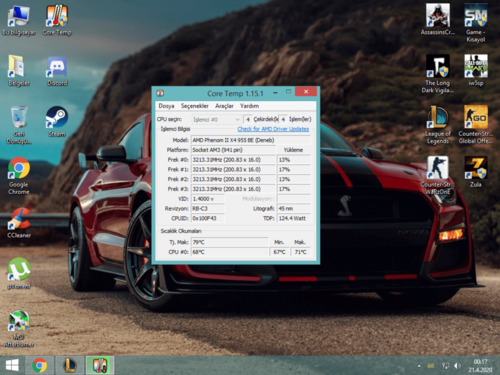
Task: Launch the CCleaner desktop shortcut
Action: [x=19, y=223]
